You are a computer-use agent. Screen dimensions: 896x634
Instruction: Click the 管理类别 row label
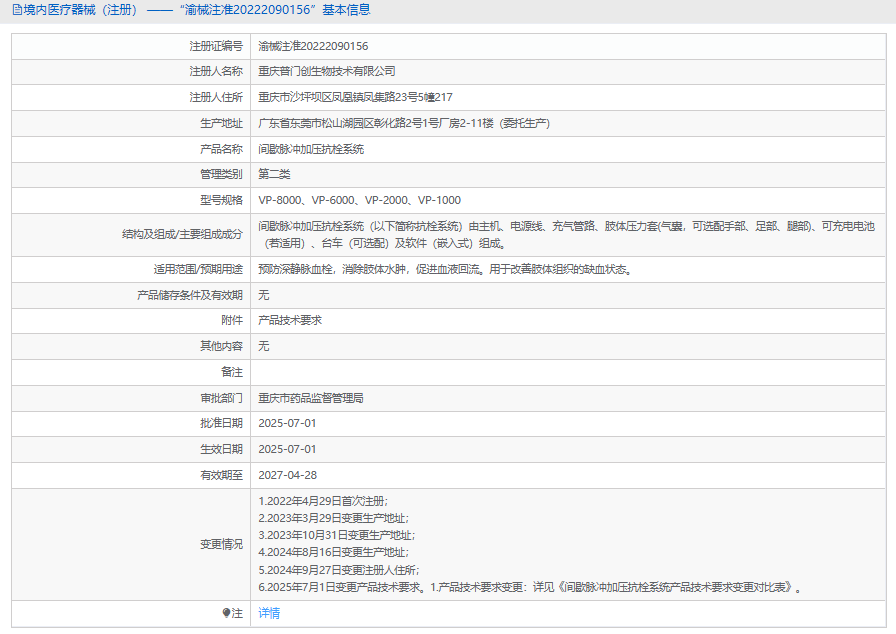[x=221, y=174]
